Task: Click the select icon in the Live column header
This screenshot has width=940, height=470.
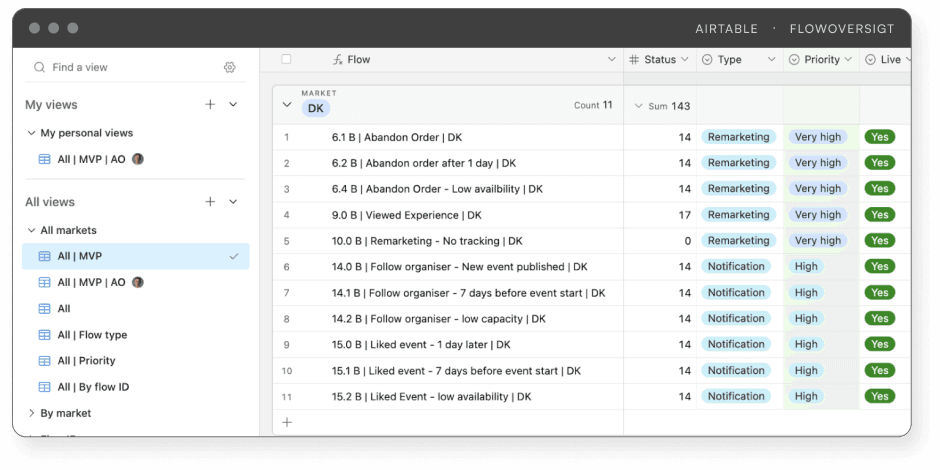Action: 870,59
